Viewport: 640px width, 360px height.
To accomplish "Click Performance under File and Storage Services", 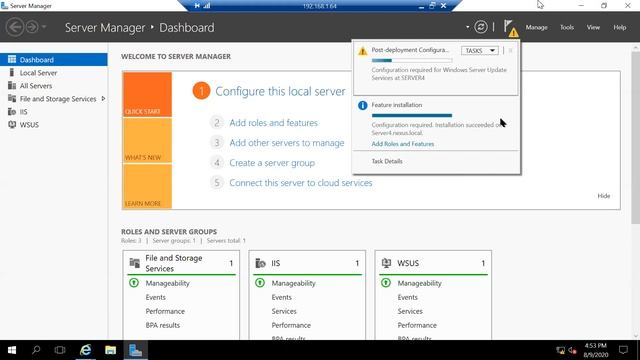I will pyautogui.click(x=165, y=311).
